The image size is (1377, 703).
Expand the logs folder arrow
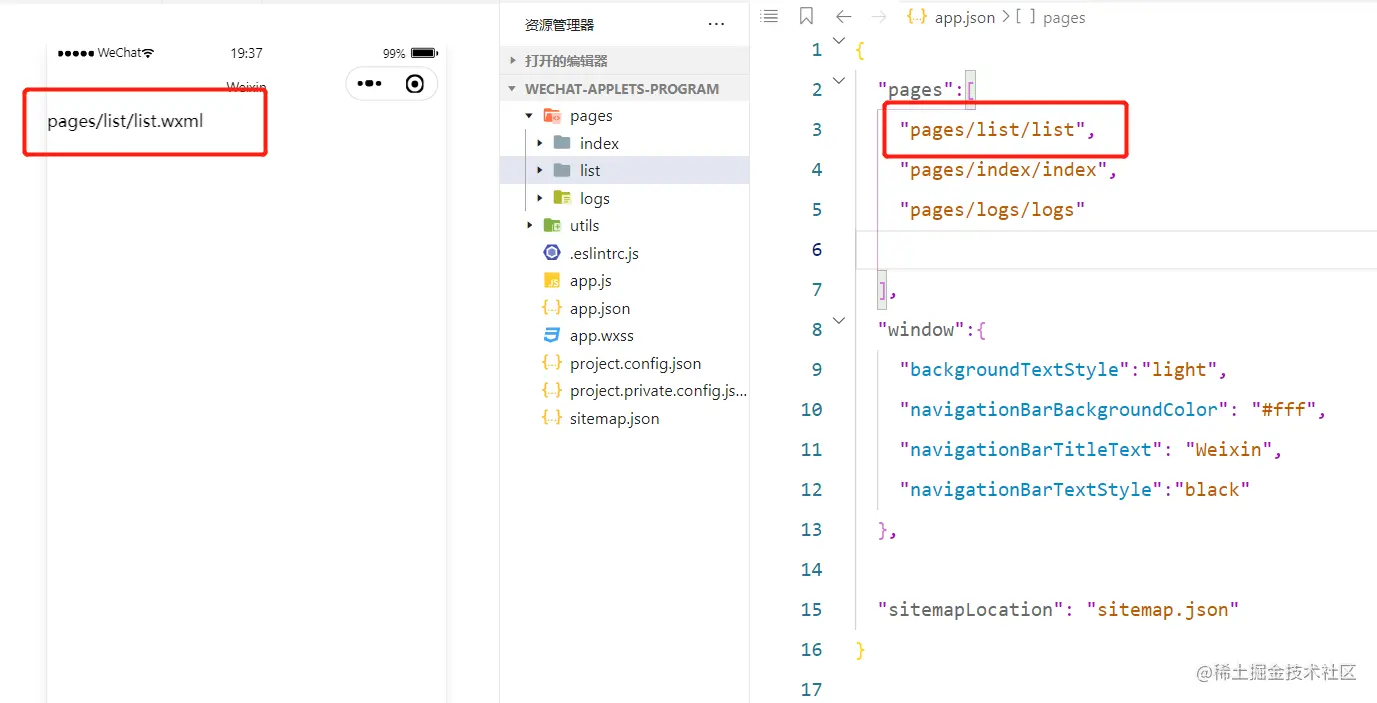click(540, 198)
